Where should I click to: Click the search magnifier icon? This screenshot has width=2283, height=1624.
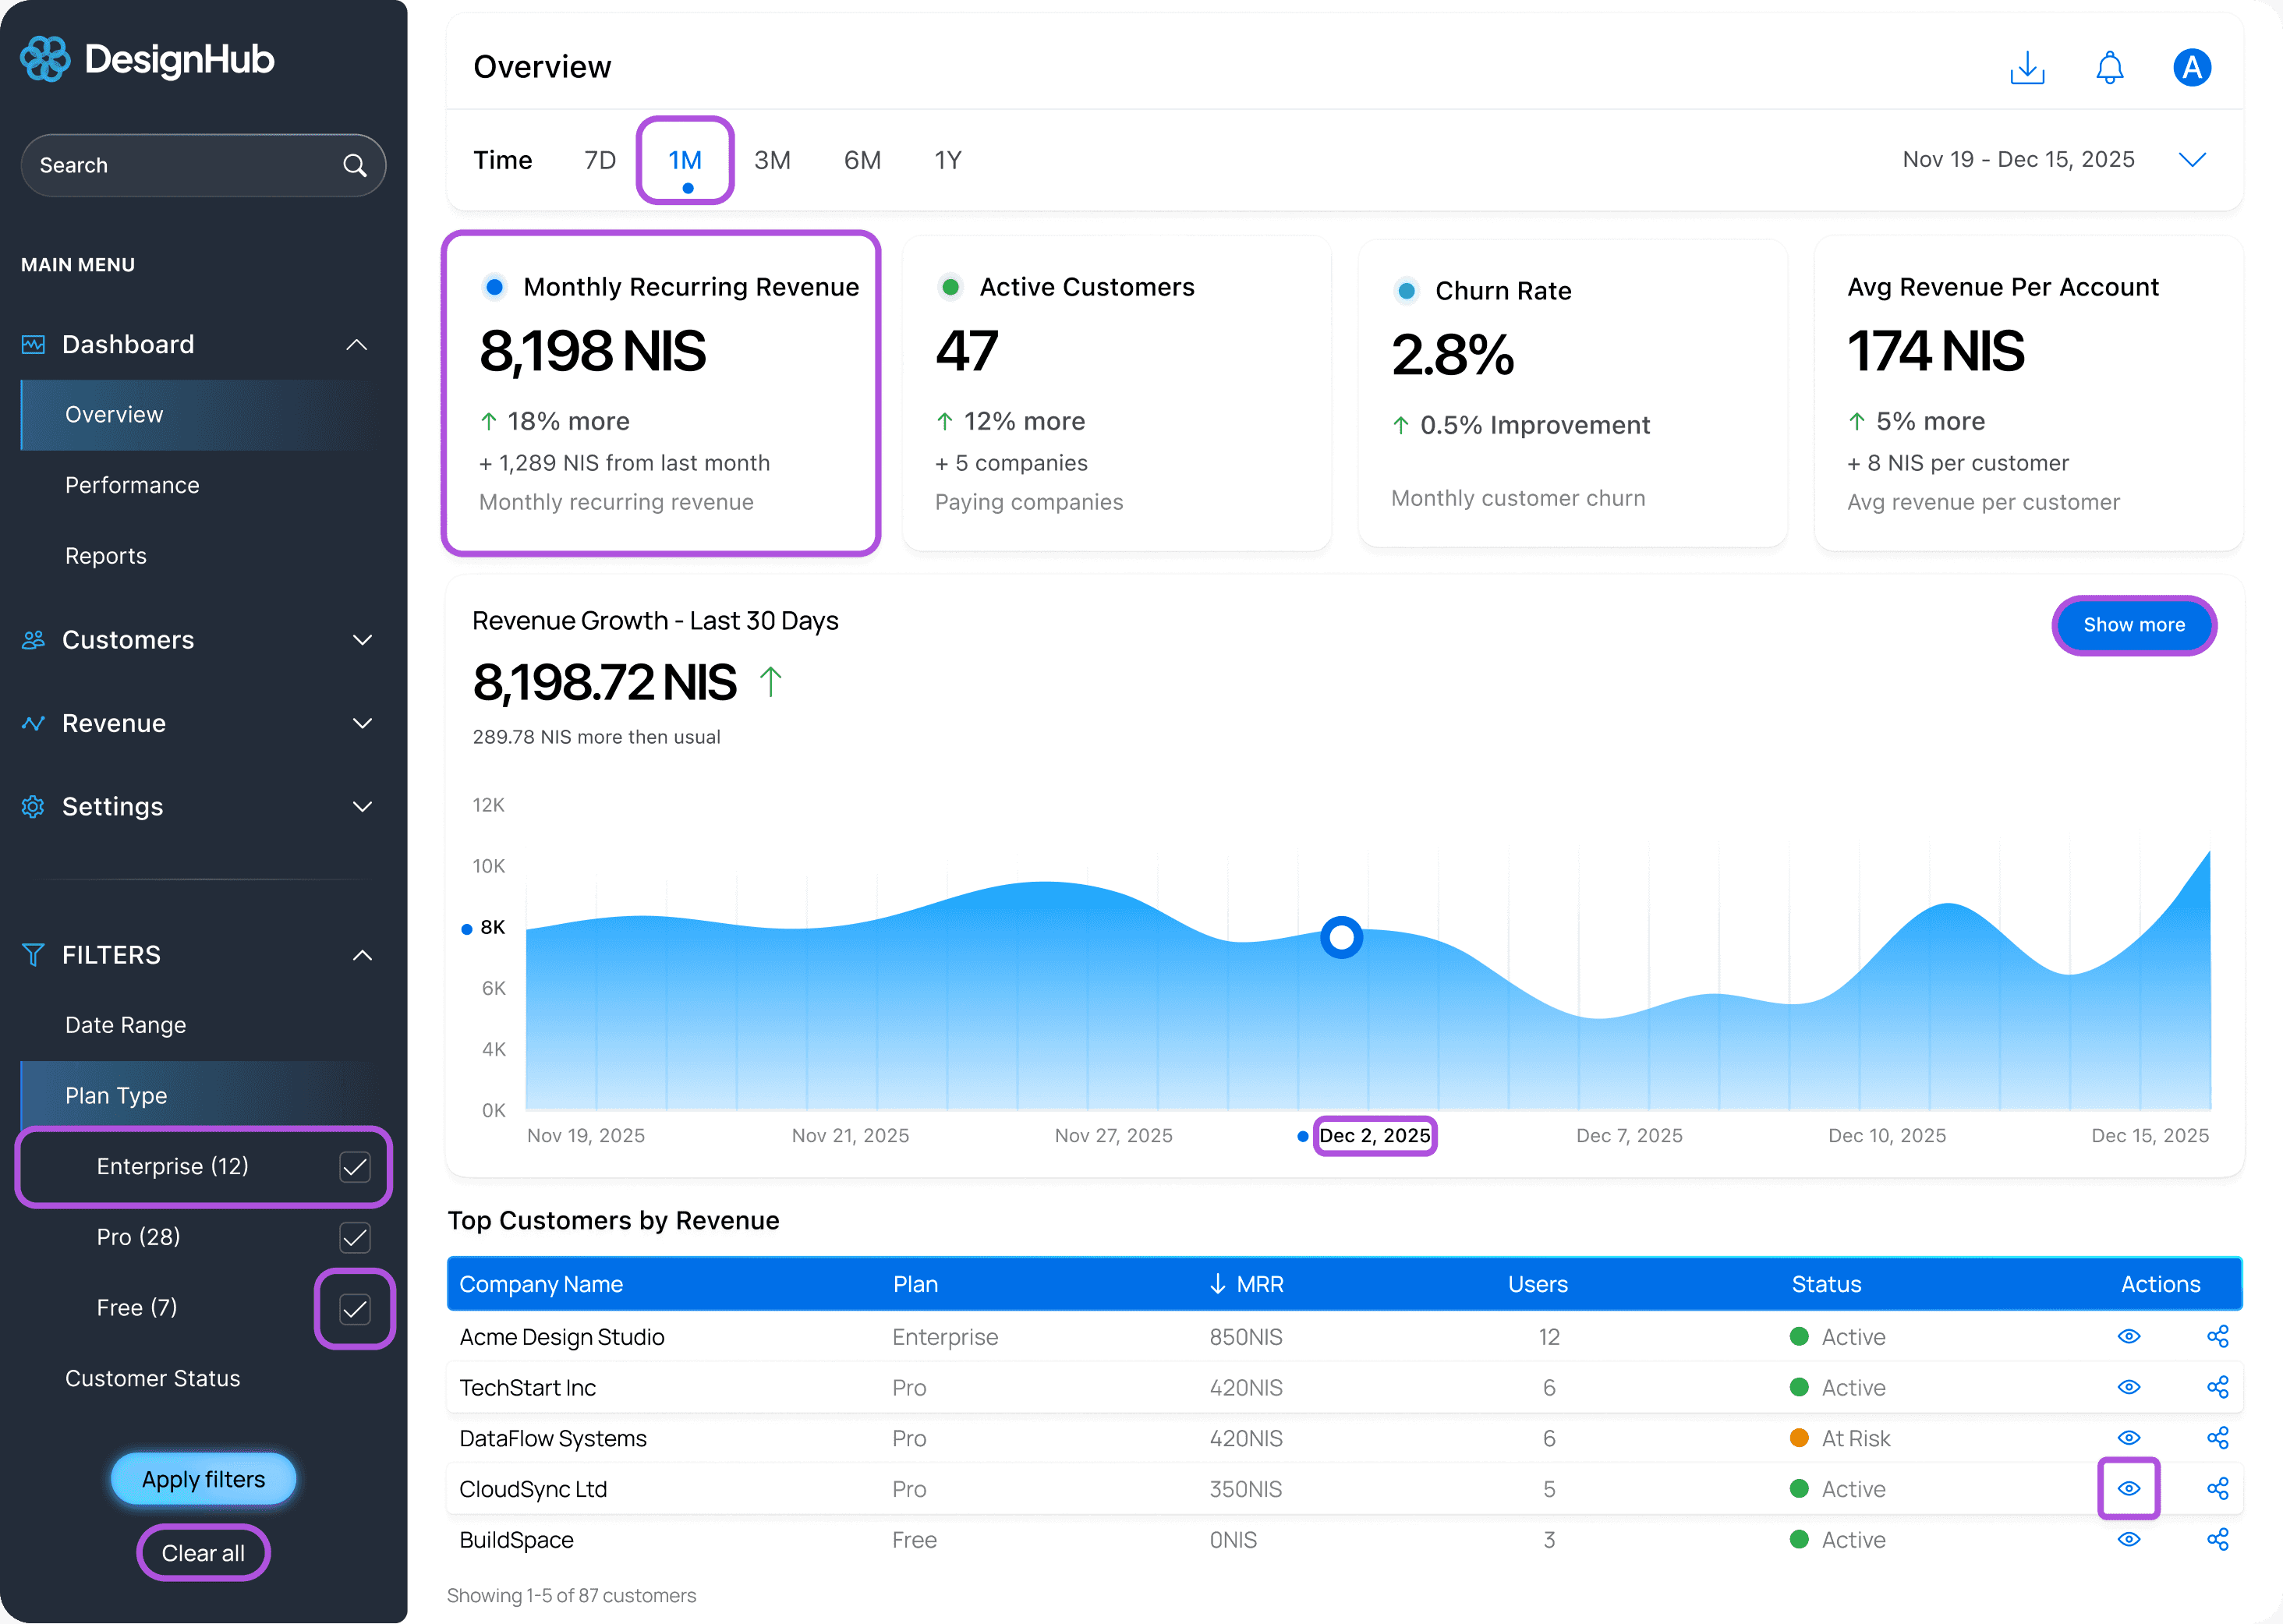[355, 165]
